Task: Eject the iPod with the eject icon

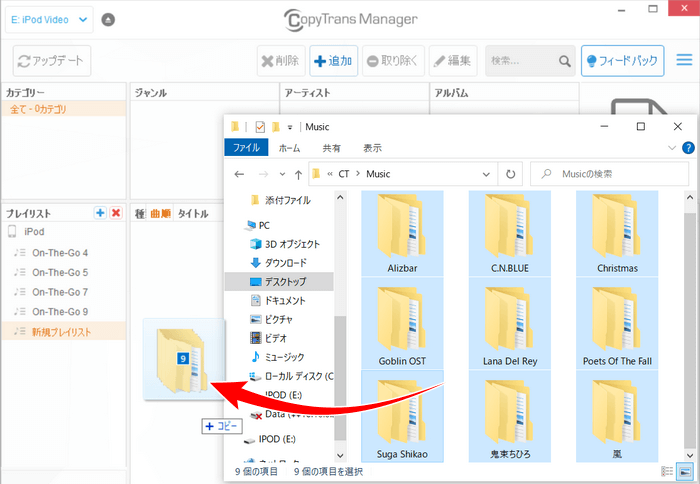Action: (x=108, y=20)
